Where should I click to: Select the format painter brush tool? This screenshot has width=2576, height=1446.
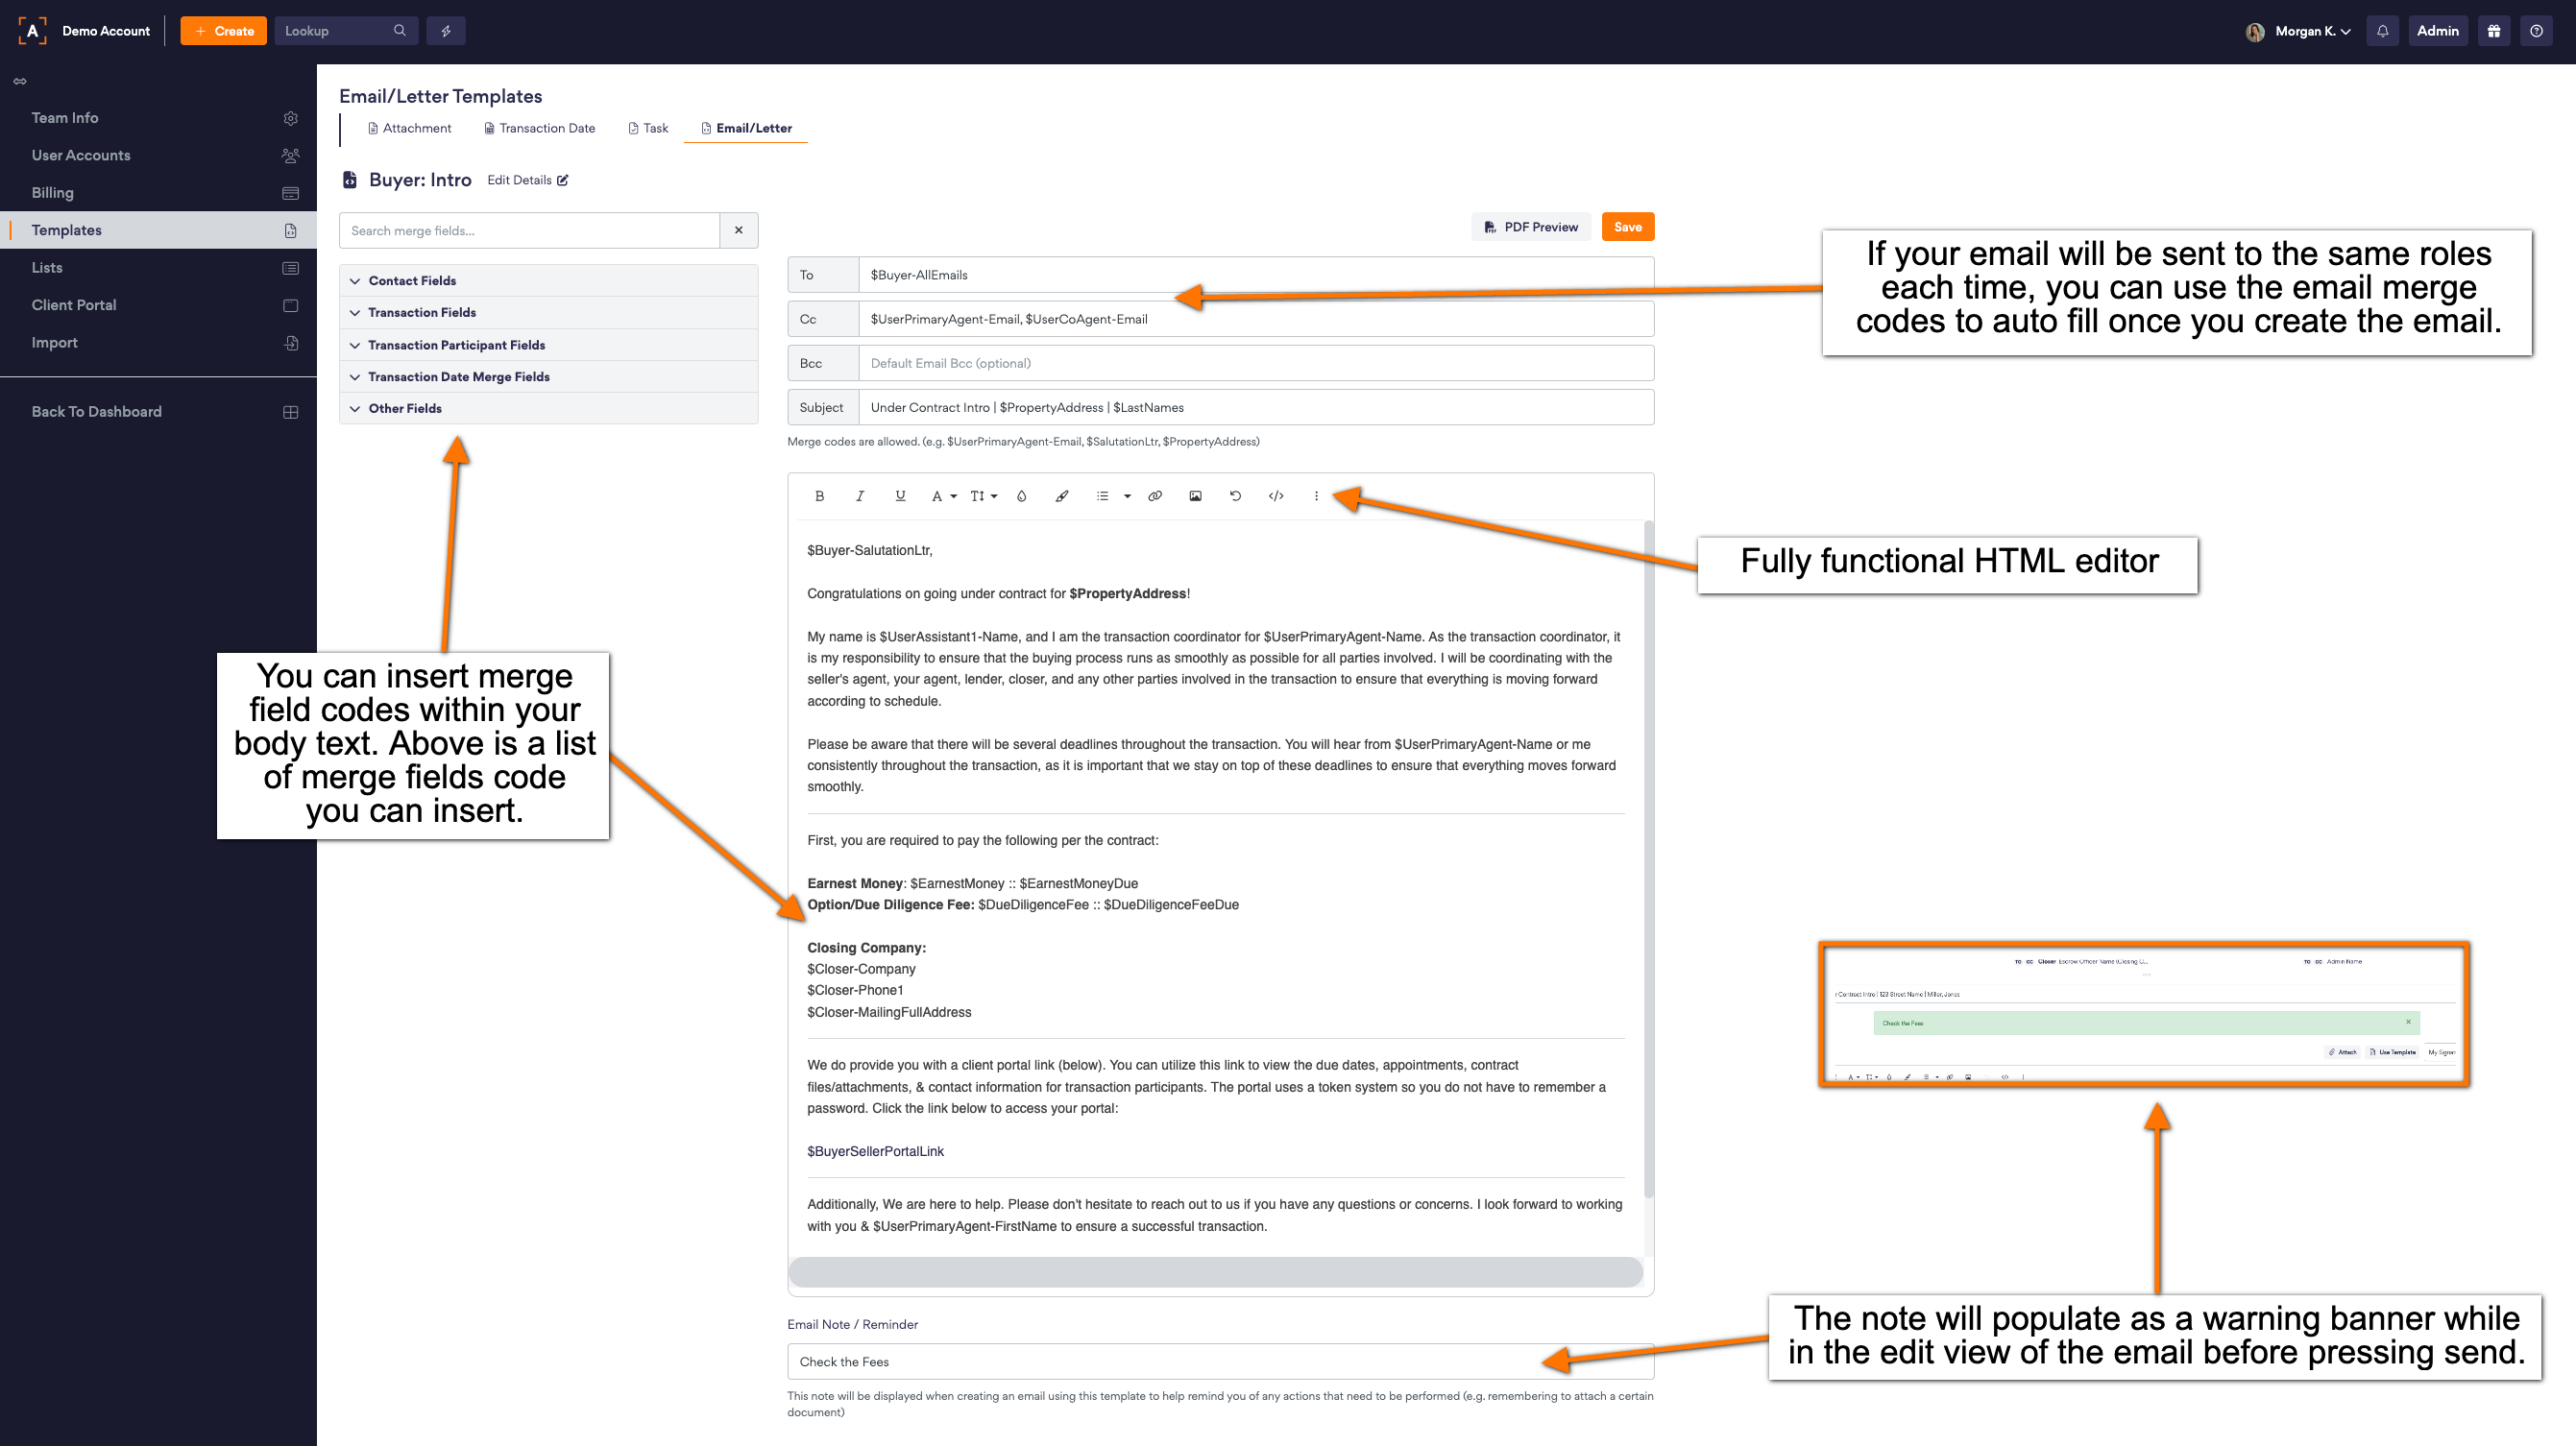tap(1062, 496)
